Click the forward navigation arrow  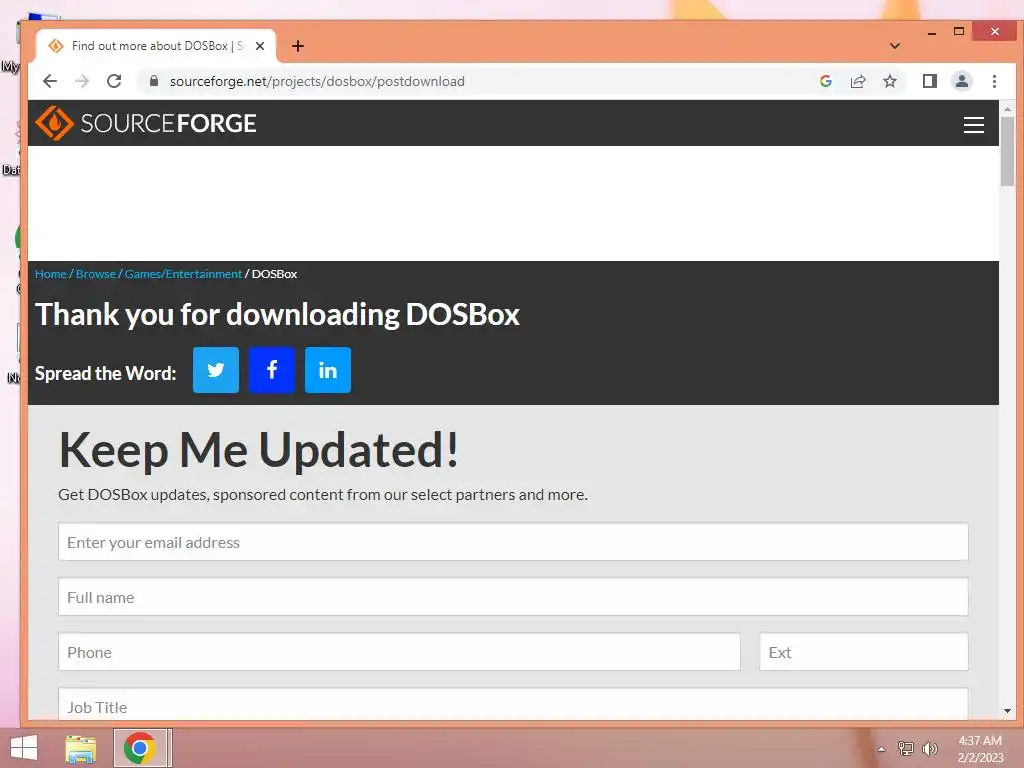point(82,81)
